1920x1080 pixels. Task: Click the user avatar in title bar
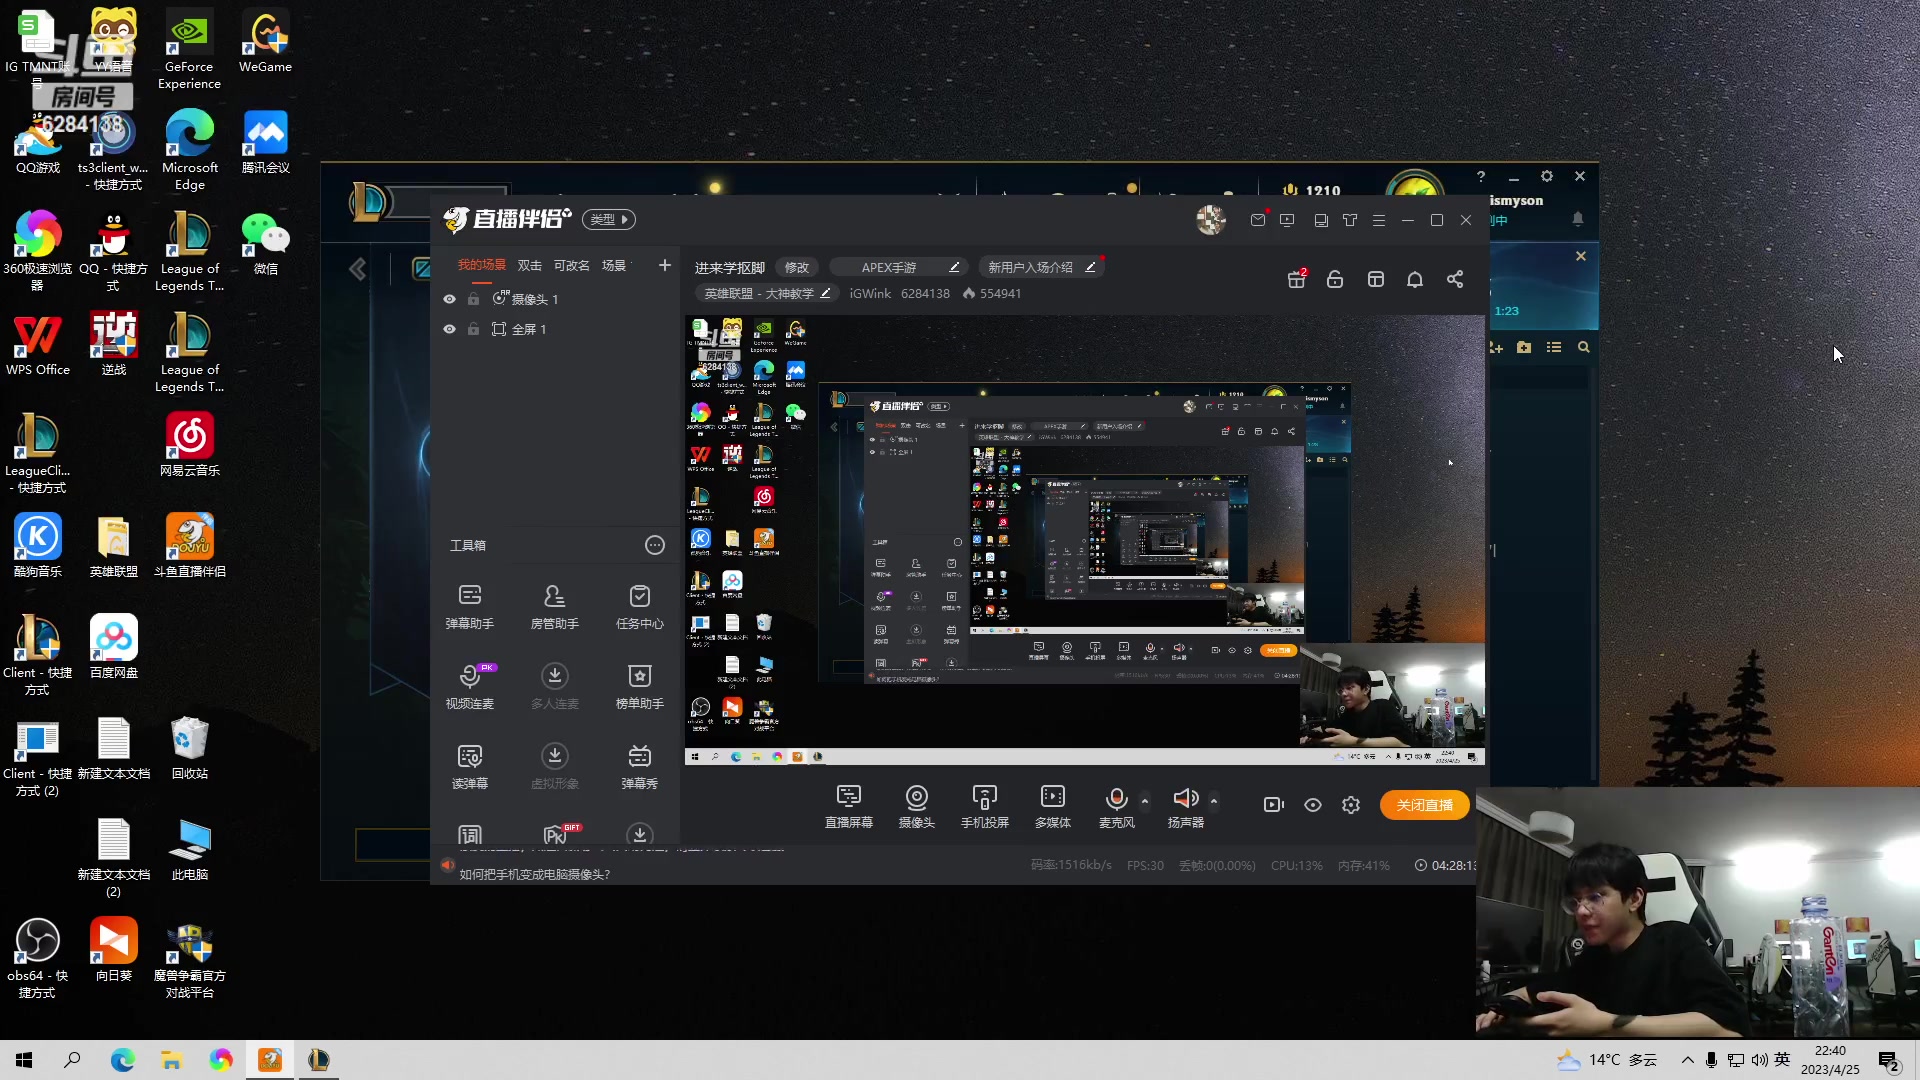tap(1211, 219)
